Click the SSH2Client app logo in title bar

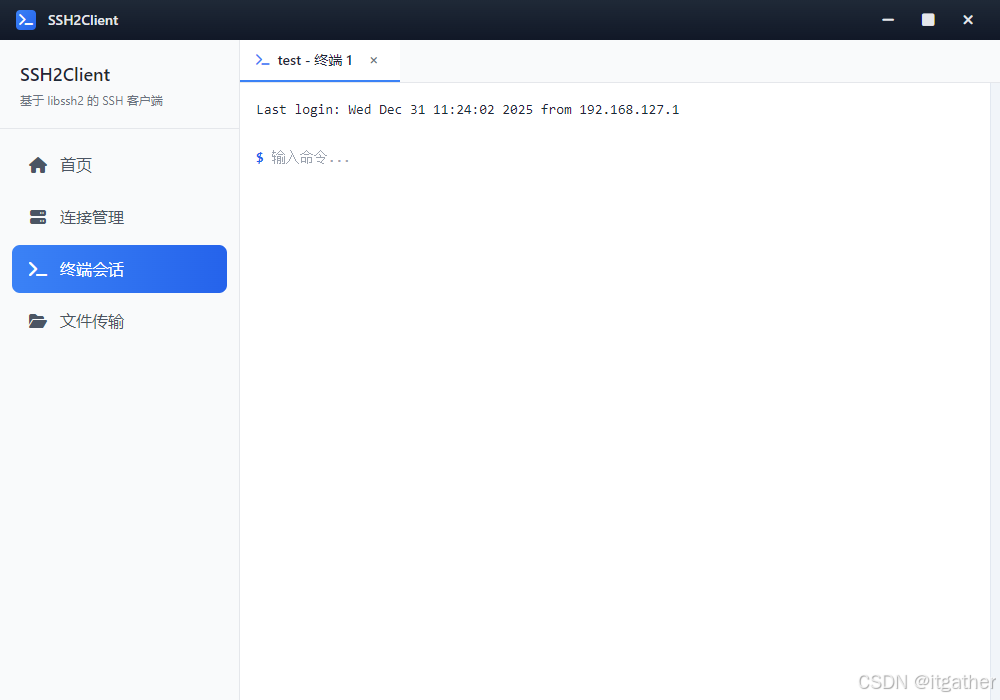click(26, 20)
